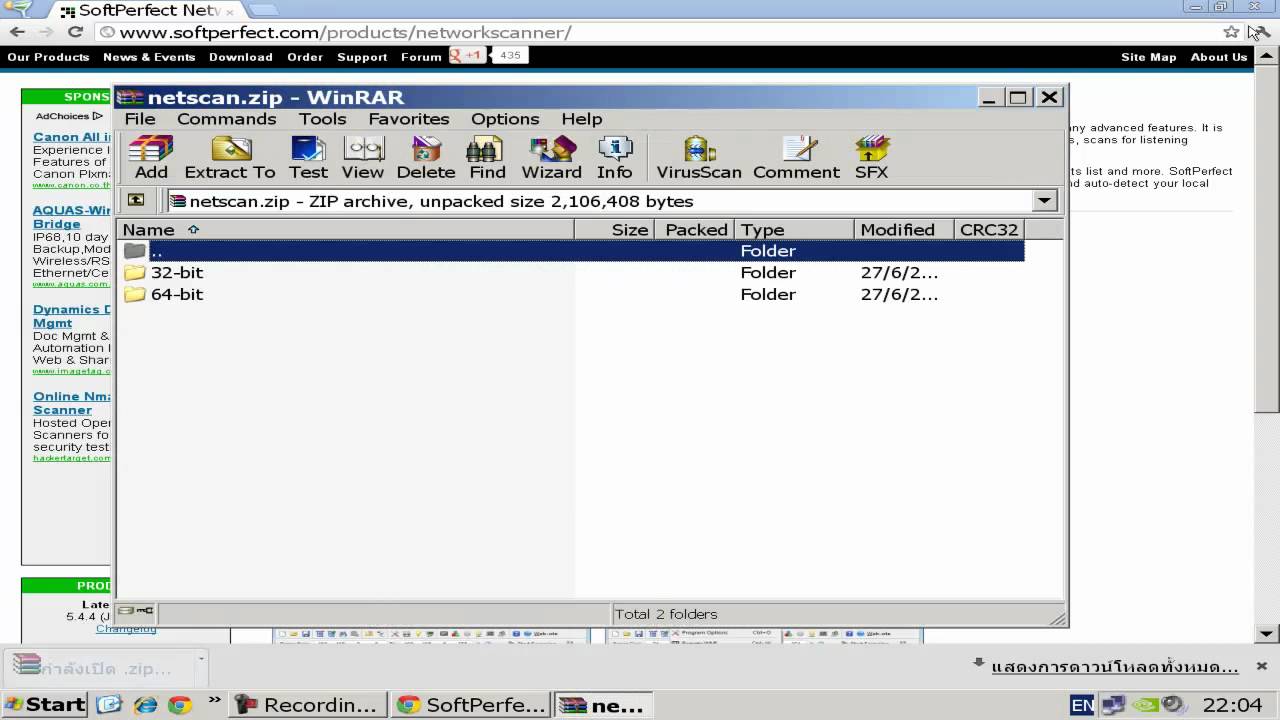Switch to SoftPerfect Chrome taskbar button
This screenshot has height=720, width=1280.
pos(470,705)
